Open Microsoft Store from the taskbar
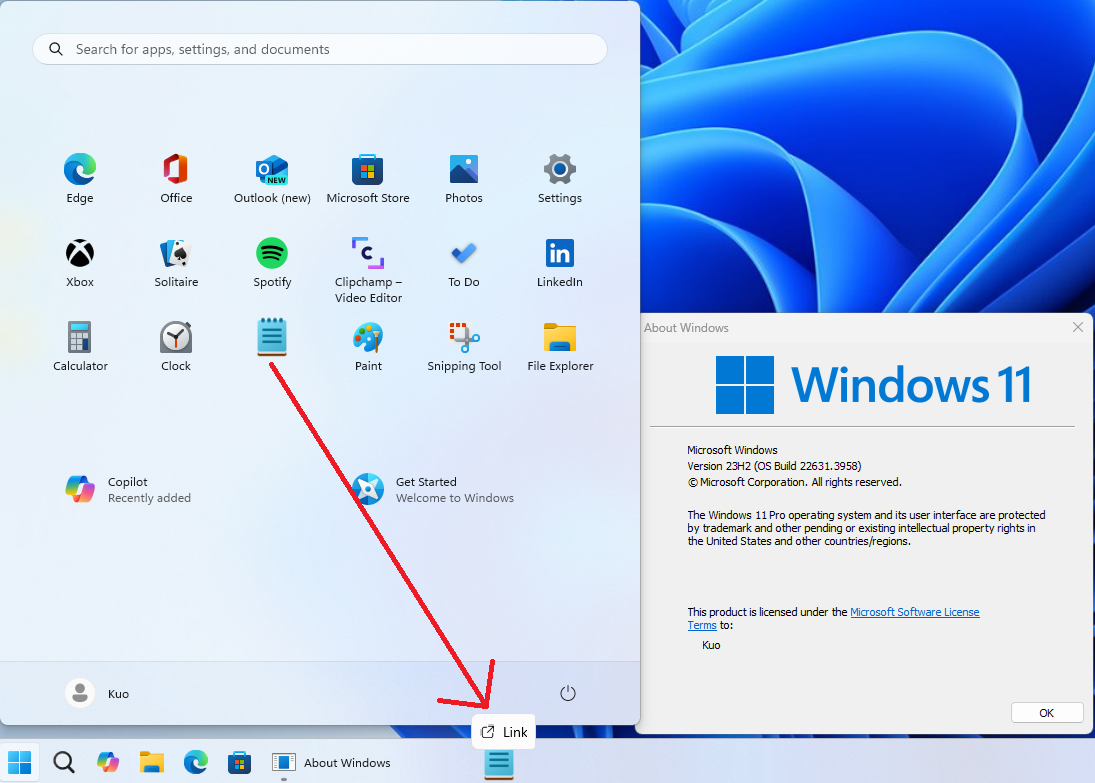1095x783 pixels. click(240, 762)
